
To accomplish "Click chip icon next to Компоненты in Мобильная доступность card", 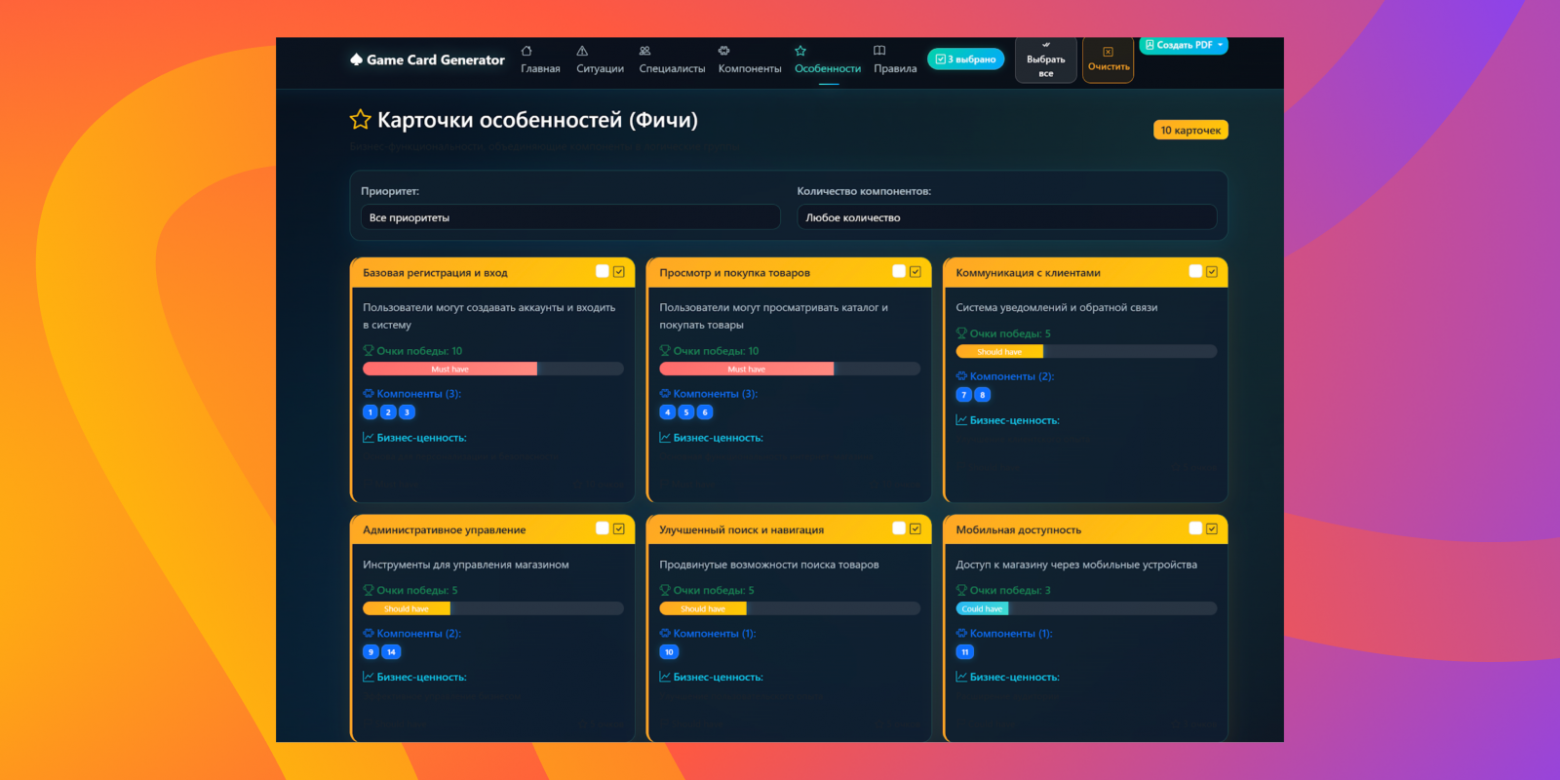I will (x=961, y=633).
